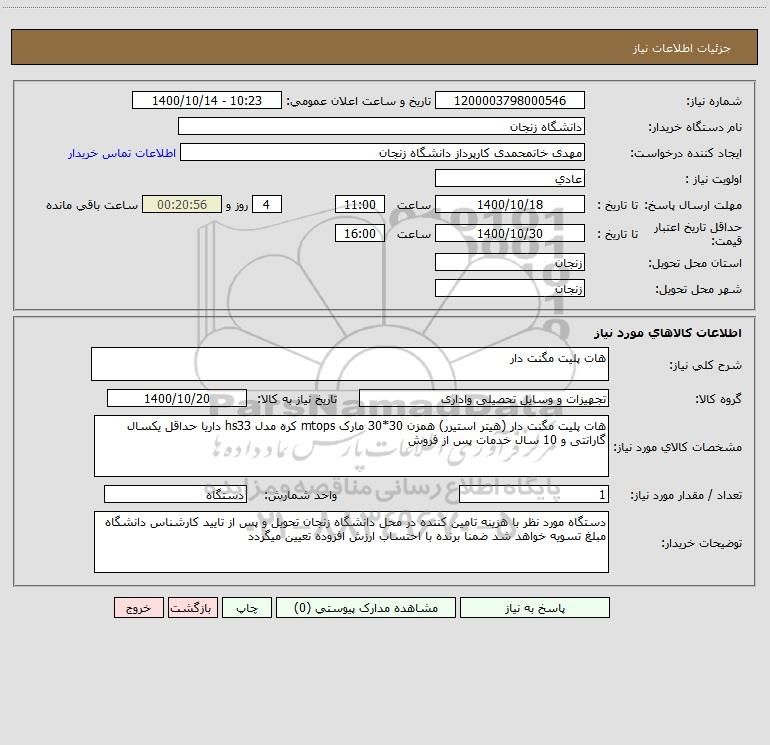Click the واحد شمارش label

301,496
